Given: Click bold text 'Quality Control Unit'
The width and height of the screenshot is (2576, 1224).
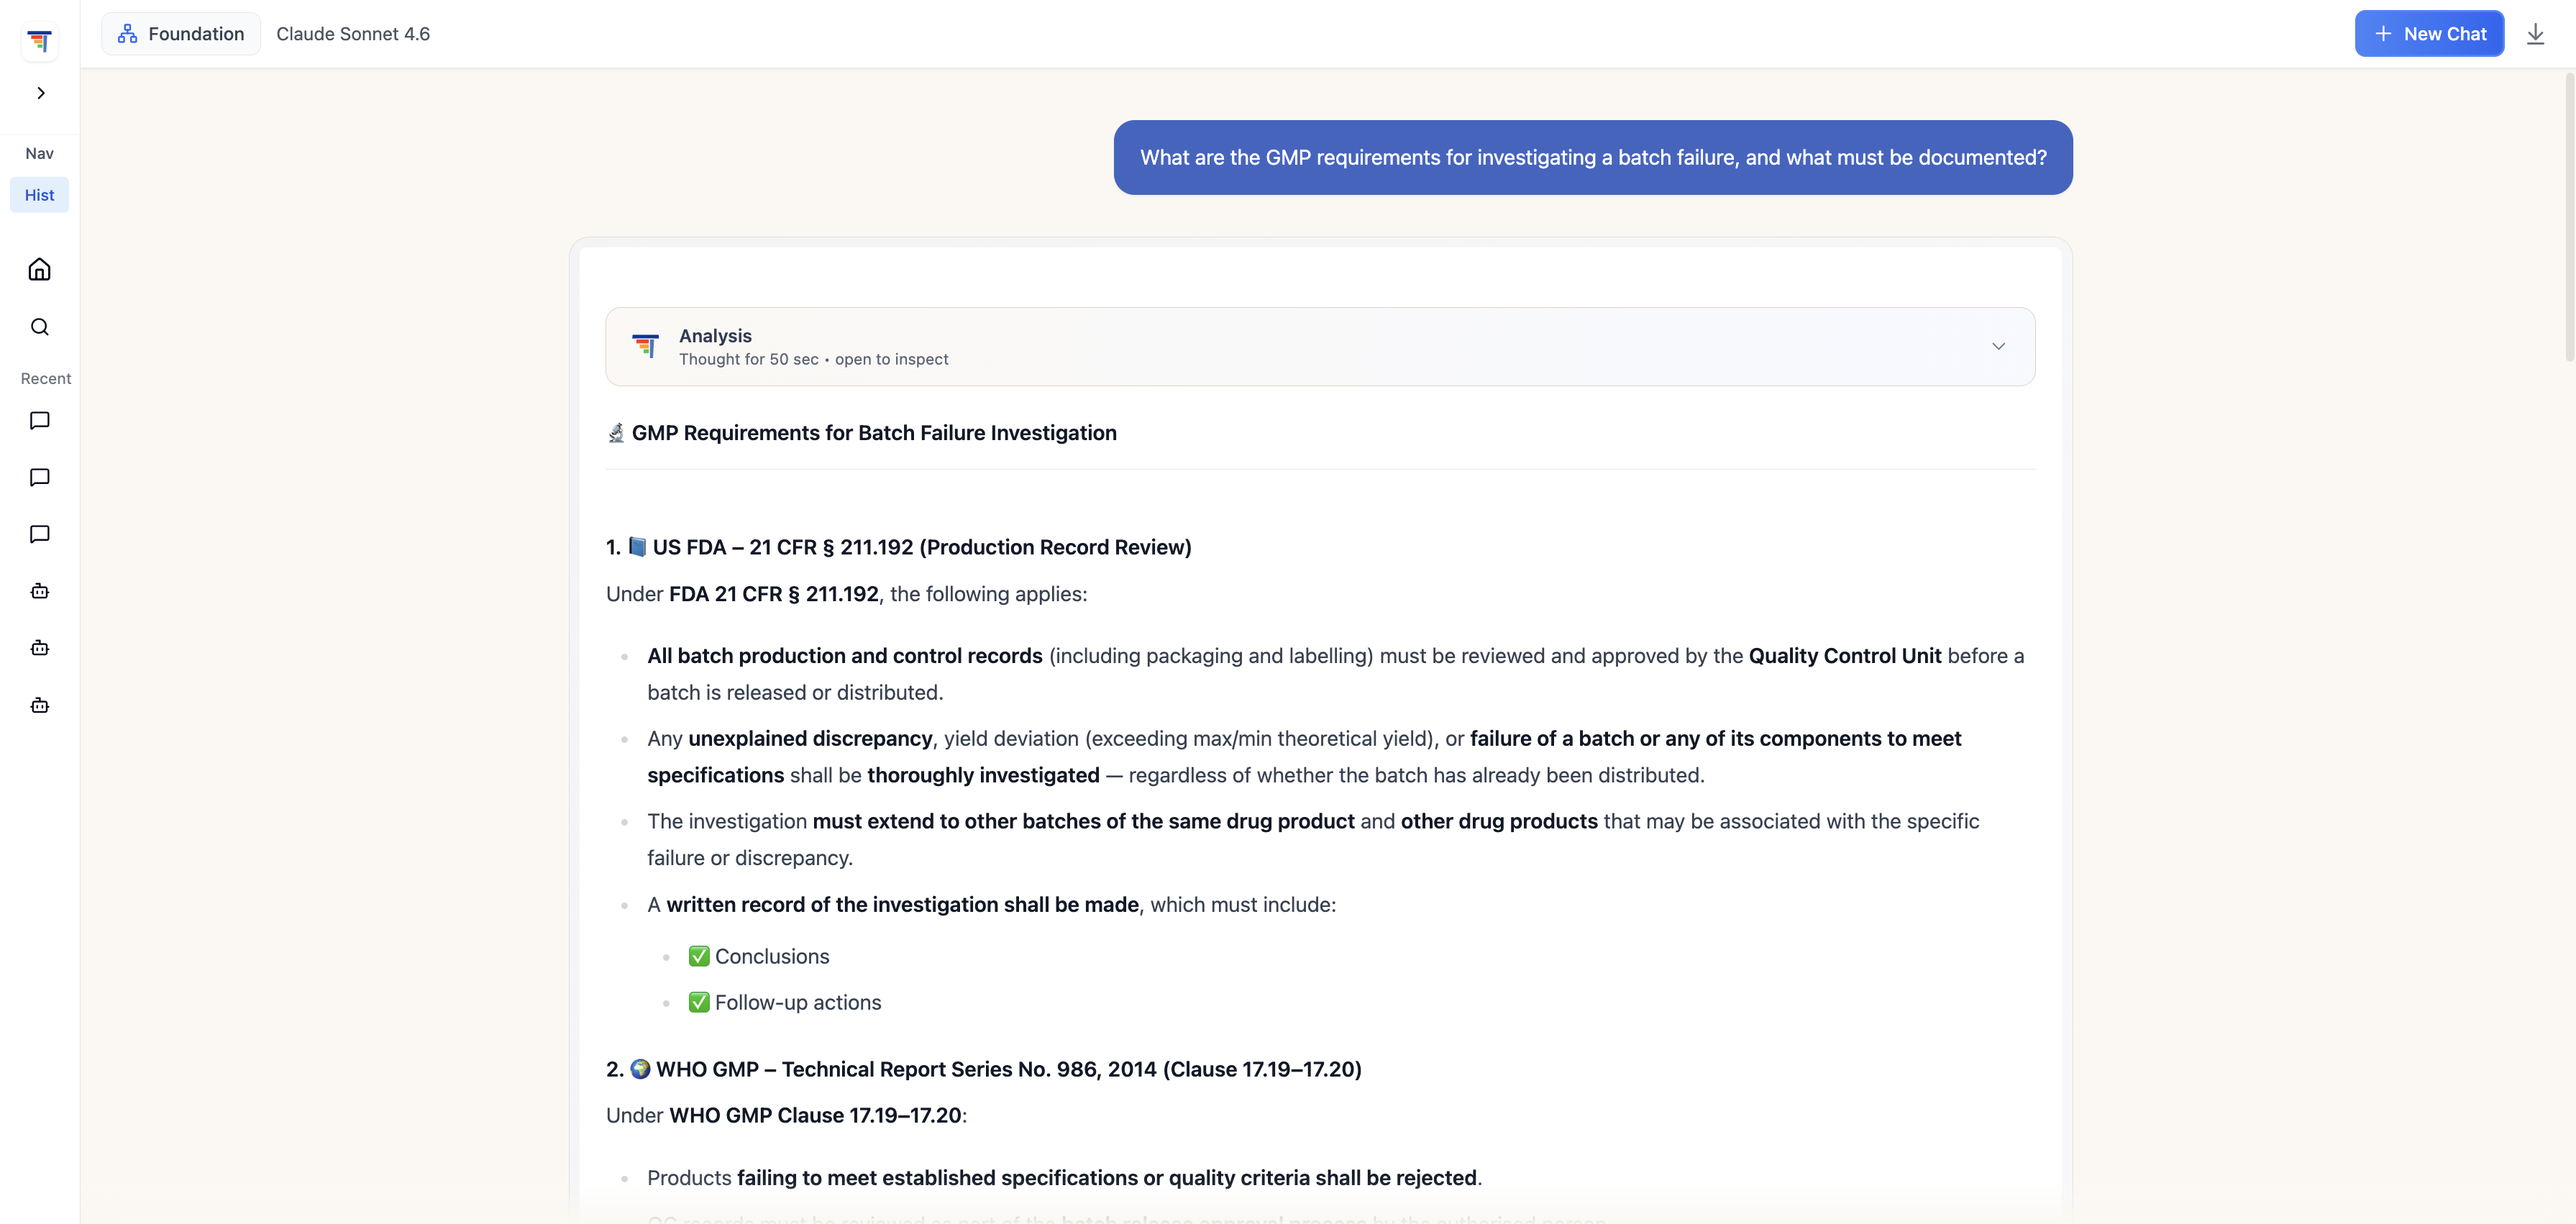Looking at the screenshot, I should pos(1845,656).
